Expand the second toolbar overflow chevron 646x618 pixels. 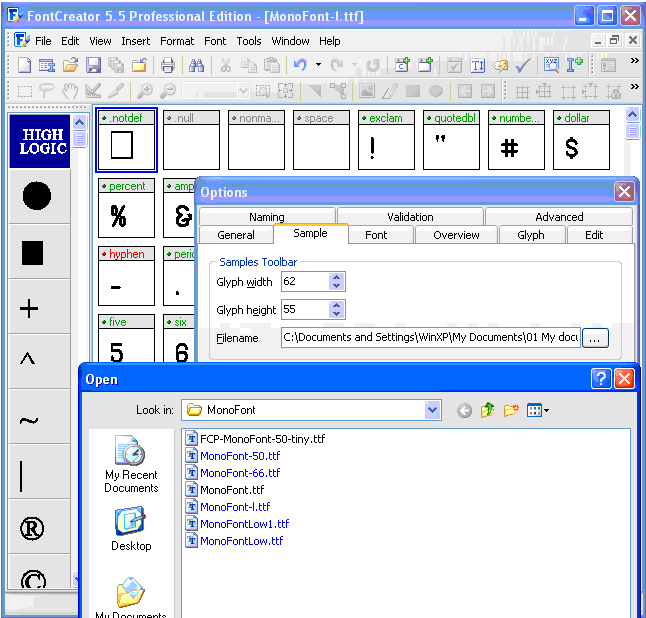click(x=634, y=87)
